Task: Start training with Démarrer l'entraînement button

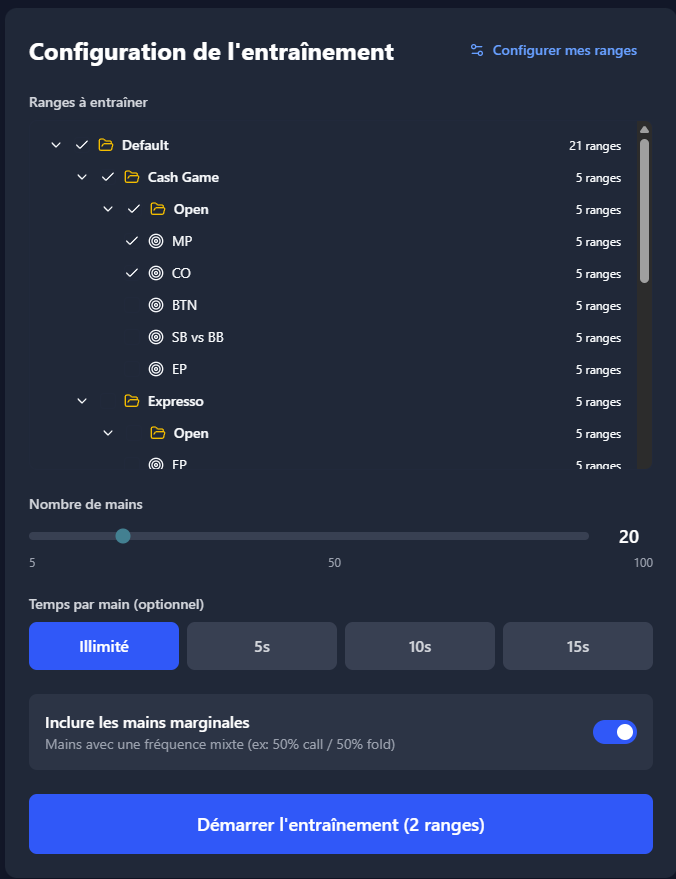Action: (341, 824)
